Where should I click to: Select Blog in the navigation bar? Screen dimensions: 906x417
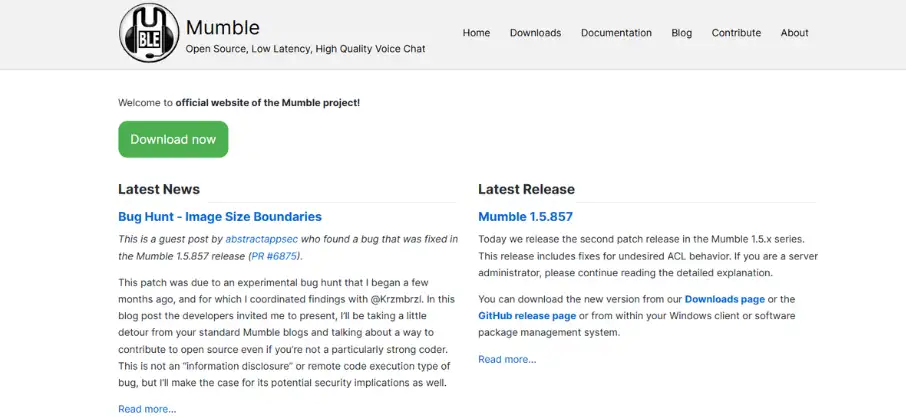click(x=681, y=33)
